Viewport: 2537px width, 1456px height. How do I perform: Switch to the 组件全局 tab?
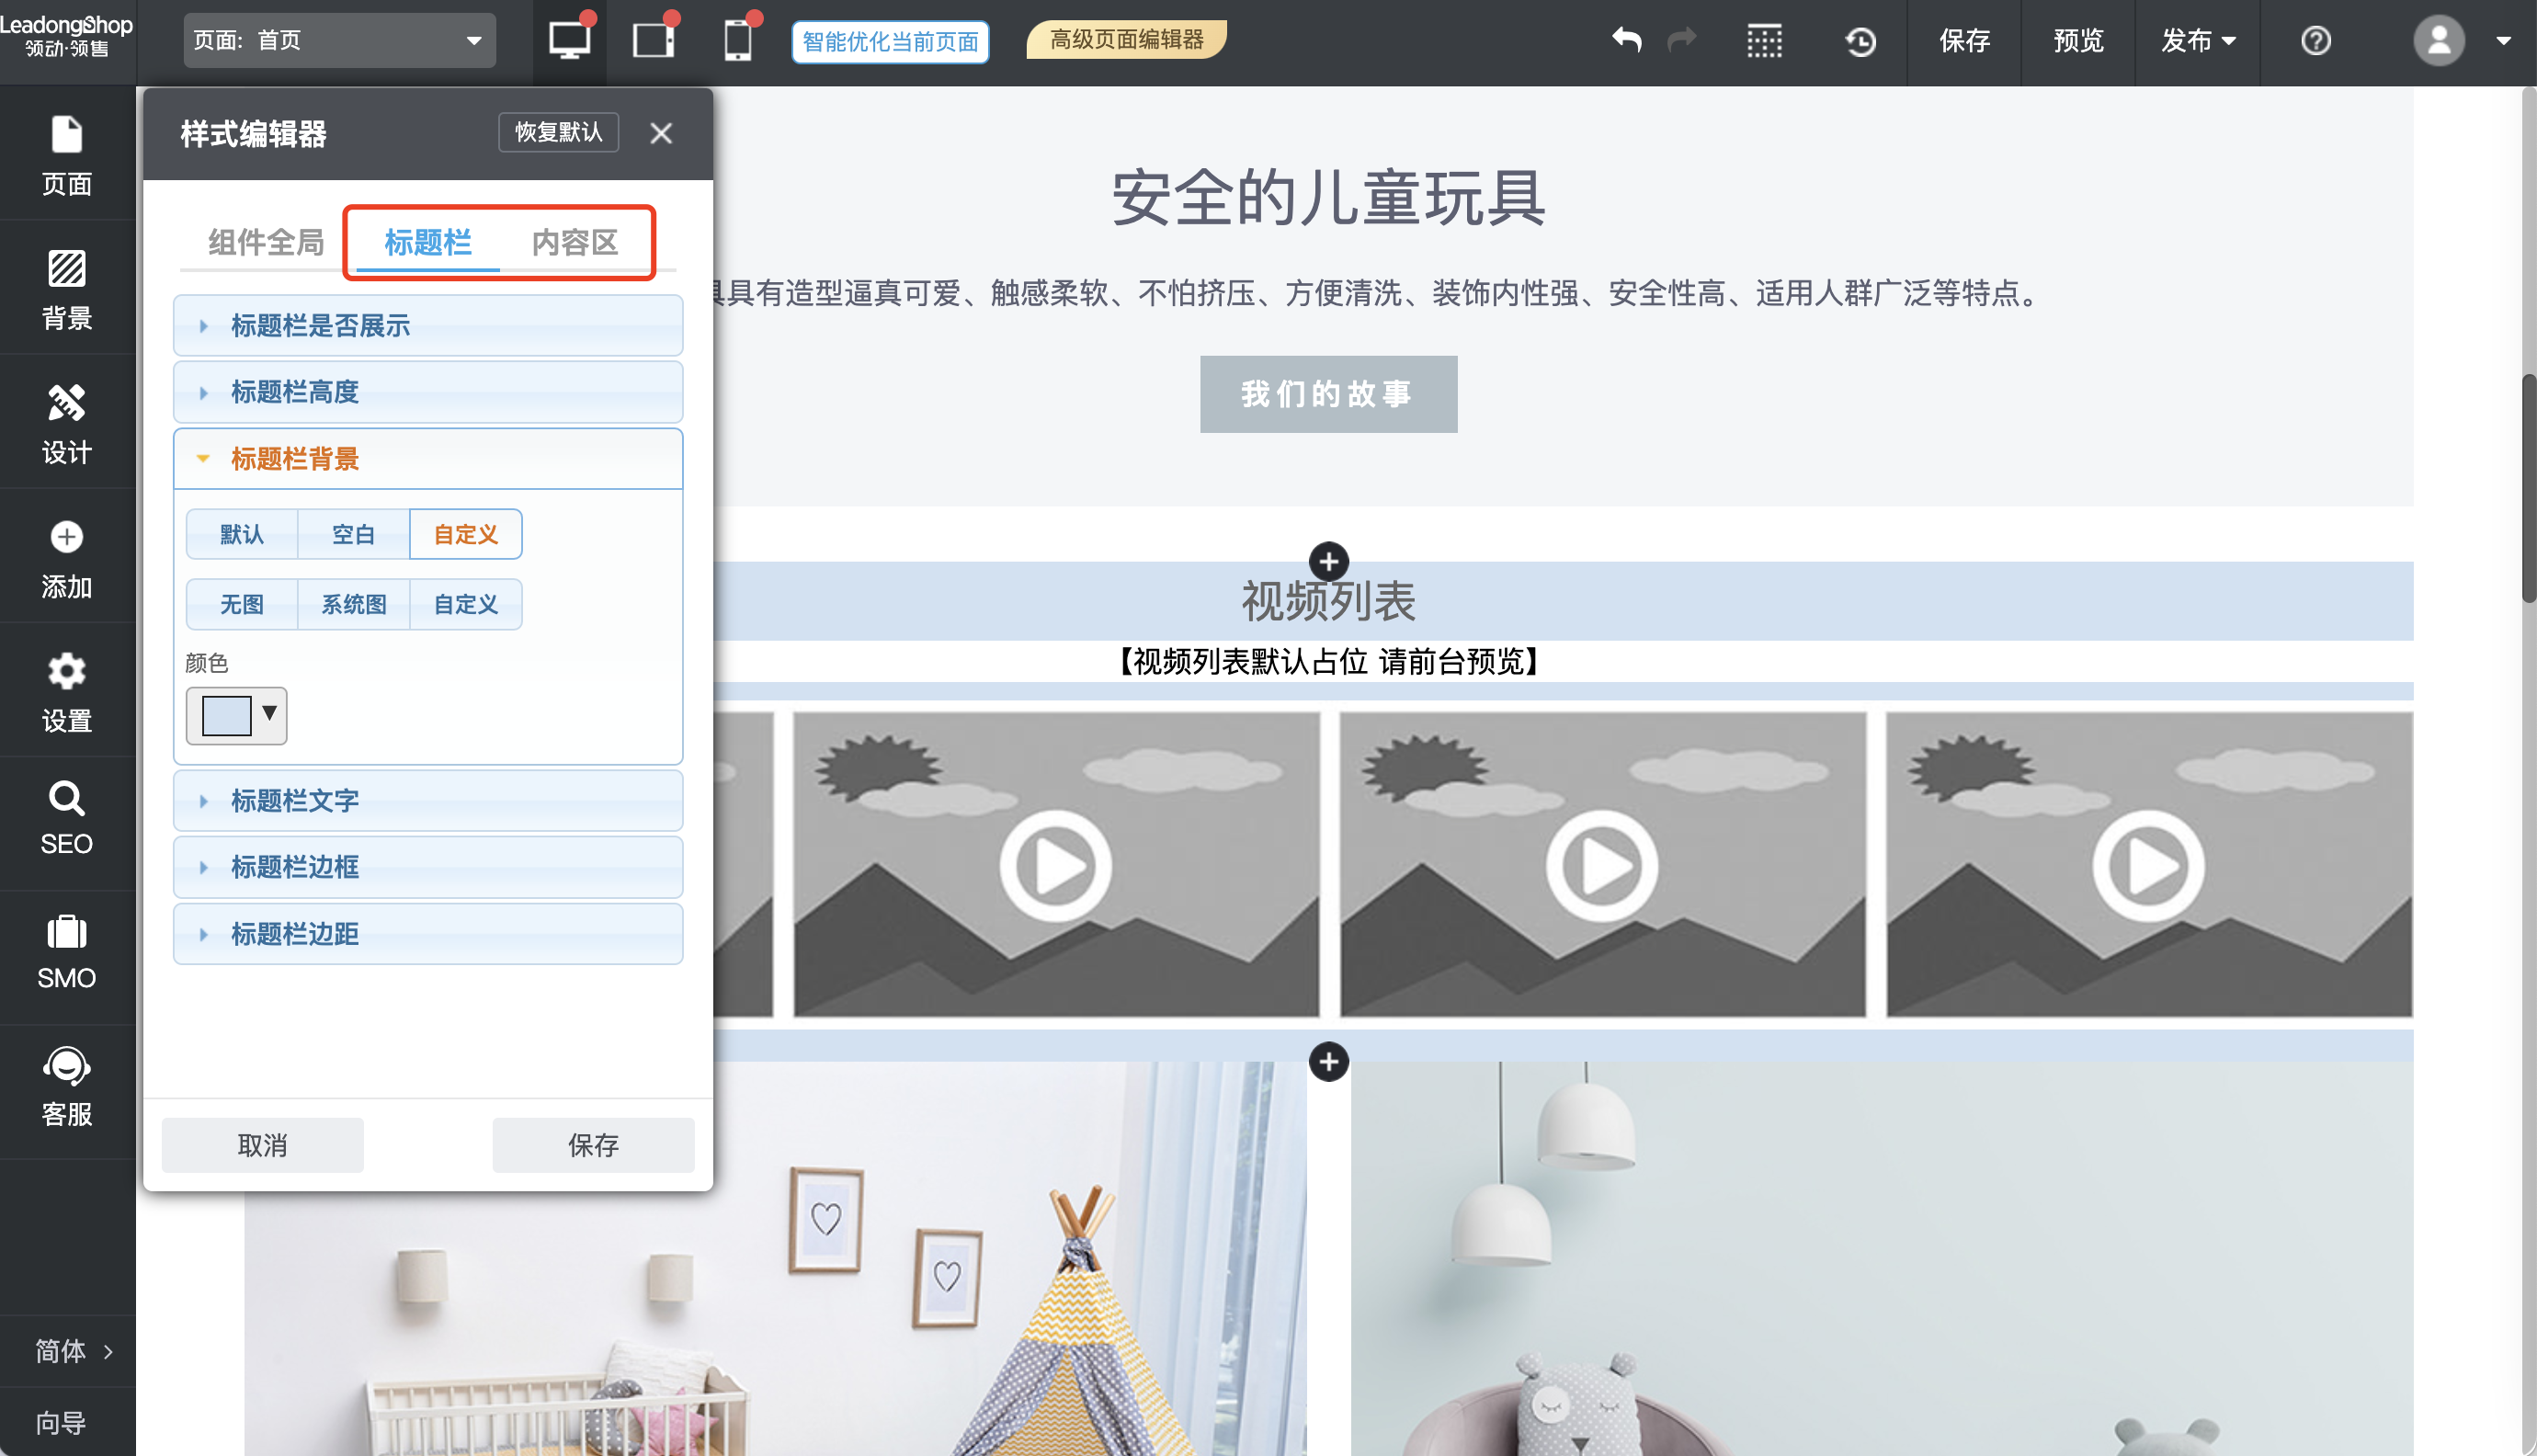[x=265, y=242]
